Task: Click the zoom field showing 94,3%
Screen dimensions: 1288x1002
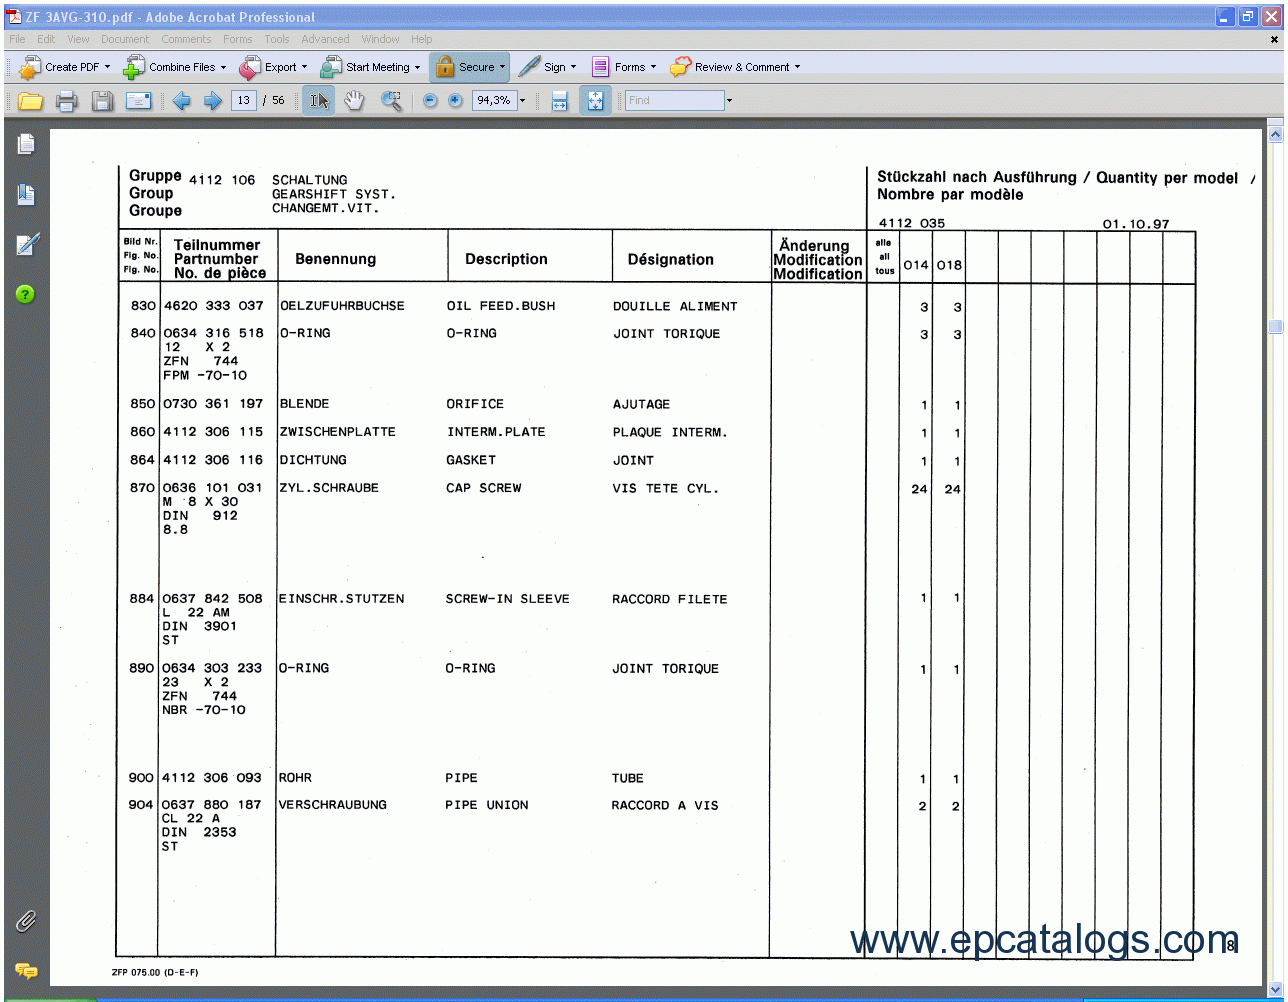Action: [493, 101]
